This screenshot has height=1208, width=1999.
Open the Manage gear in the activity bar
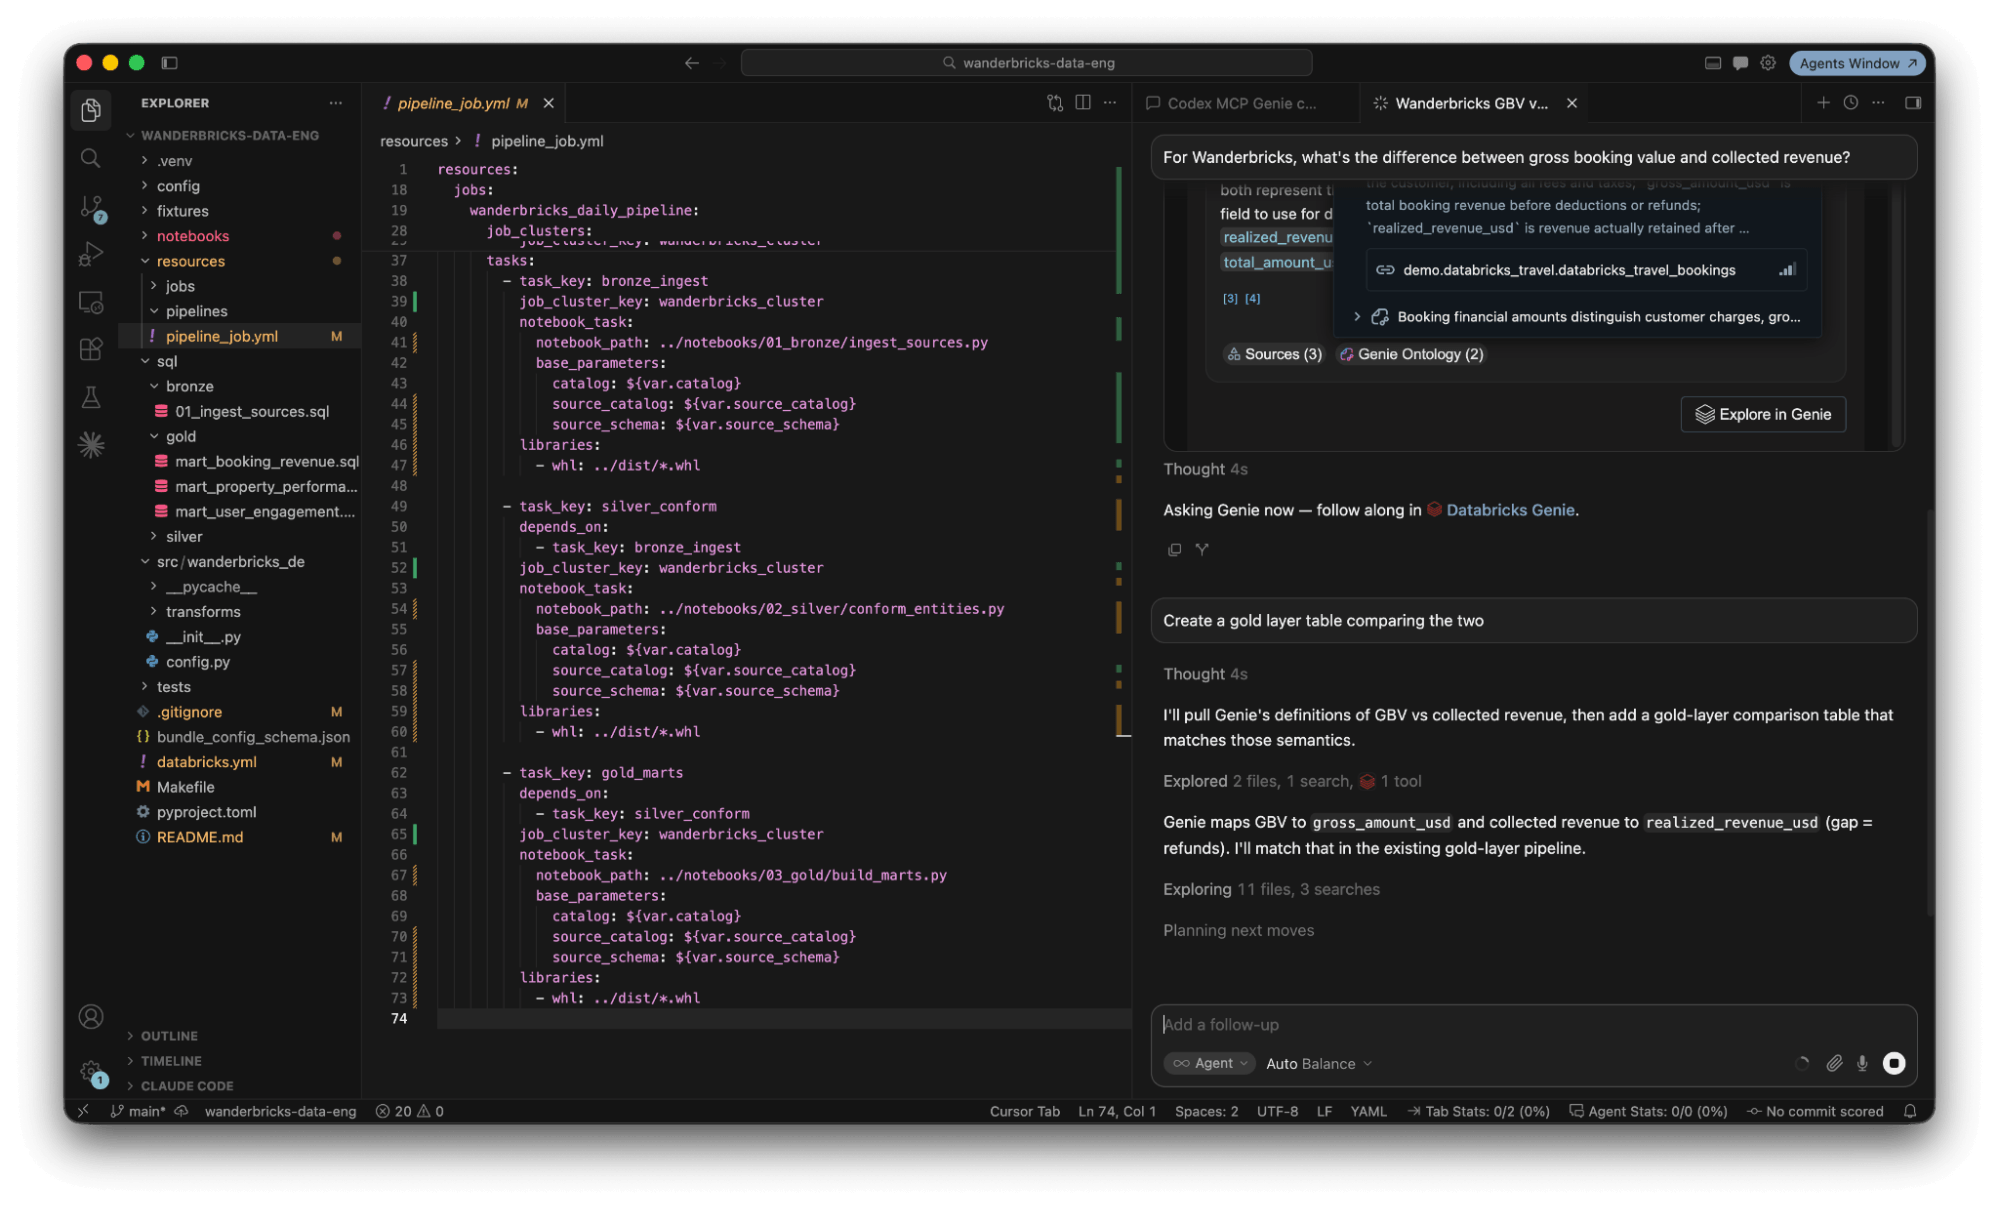coord(91,1072)
